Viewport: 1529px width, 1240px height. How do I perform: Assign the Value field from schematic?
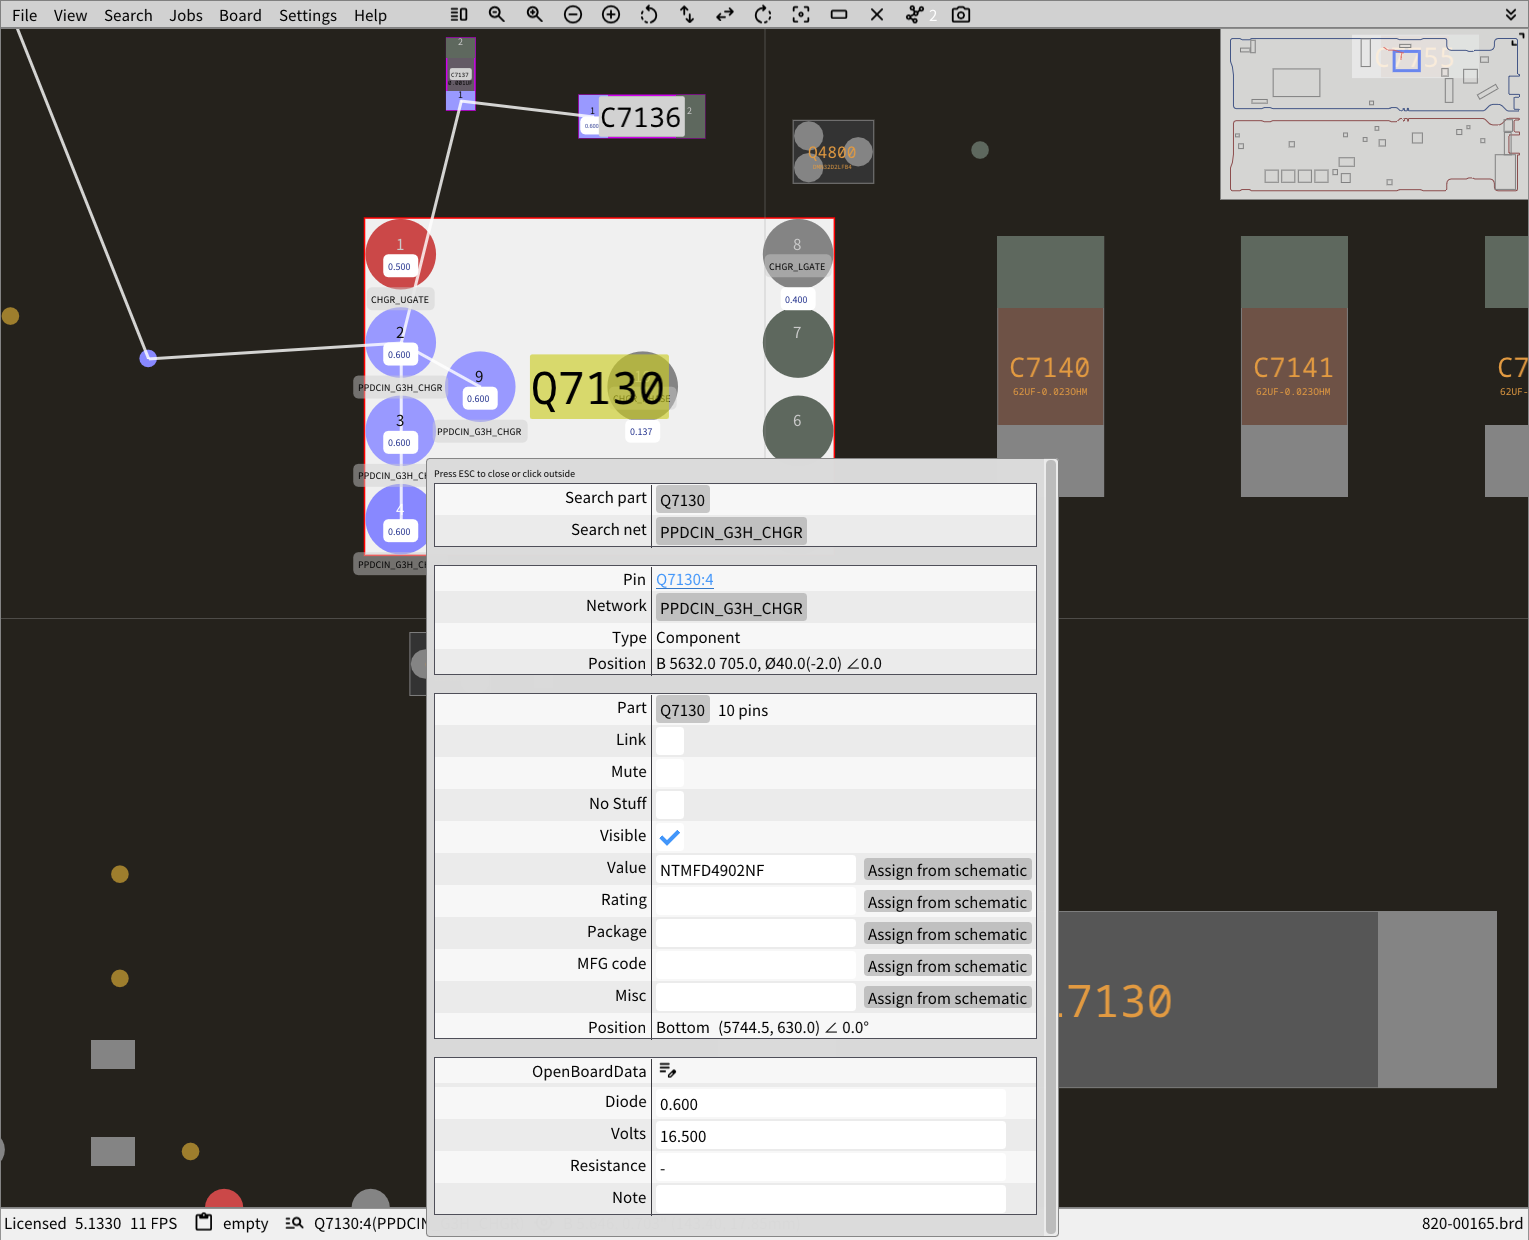(946, 869)
